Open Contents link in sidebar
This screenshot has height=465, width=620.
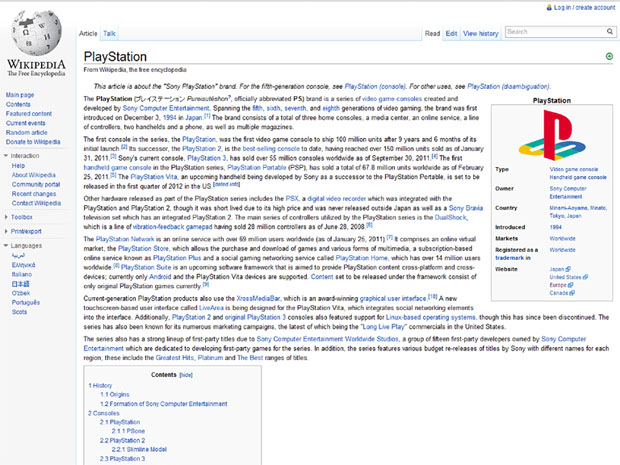click(x=18, y=104)
